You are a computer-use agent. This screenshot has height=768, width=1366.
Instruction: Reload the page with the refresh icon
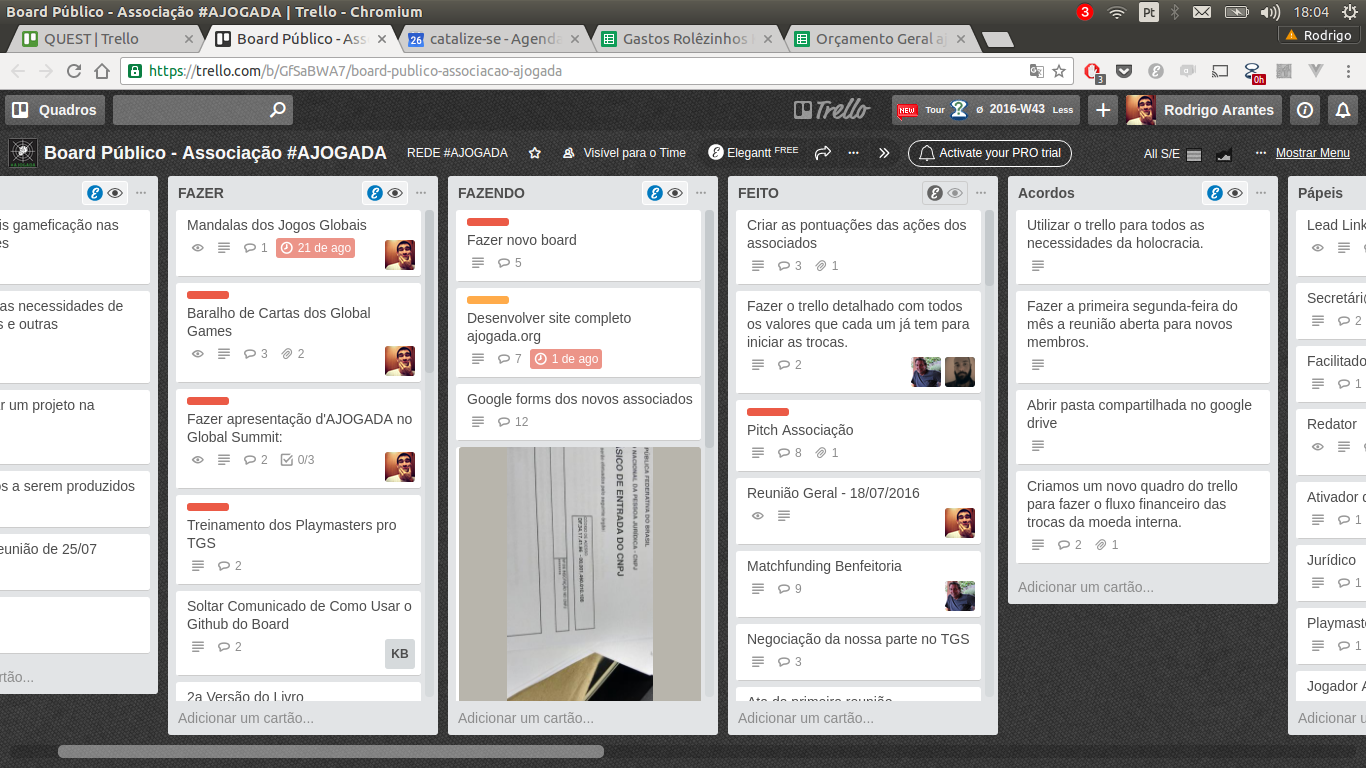click(73, 72)
